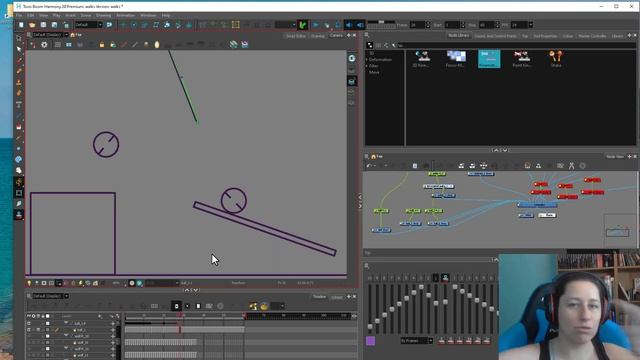Image resolution: width=640 pixels, height=360 pixels.
Task: Toggle the grid view icon in the Camera toolbar
Action: coord(58,44)
